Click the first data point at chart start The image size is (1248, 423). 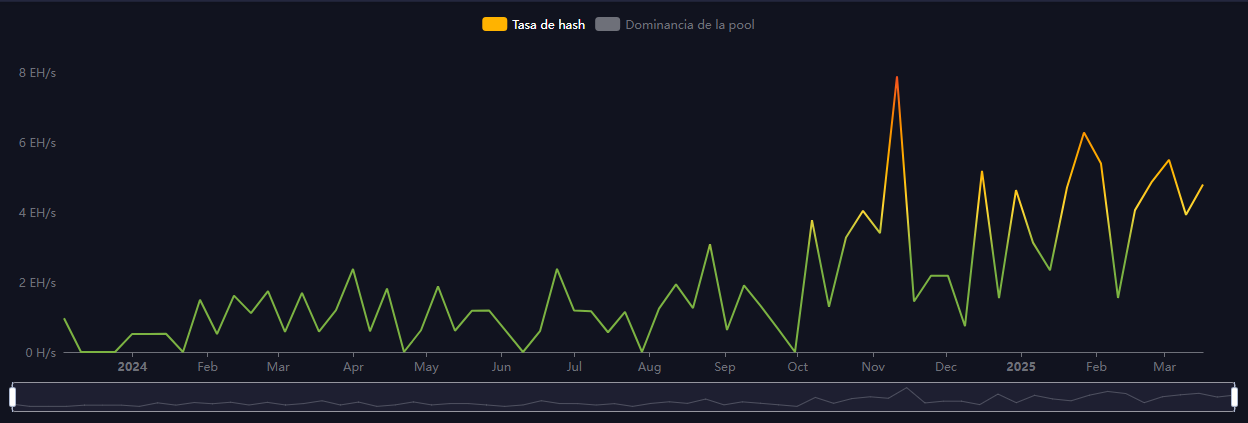64,319
